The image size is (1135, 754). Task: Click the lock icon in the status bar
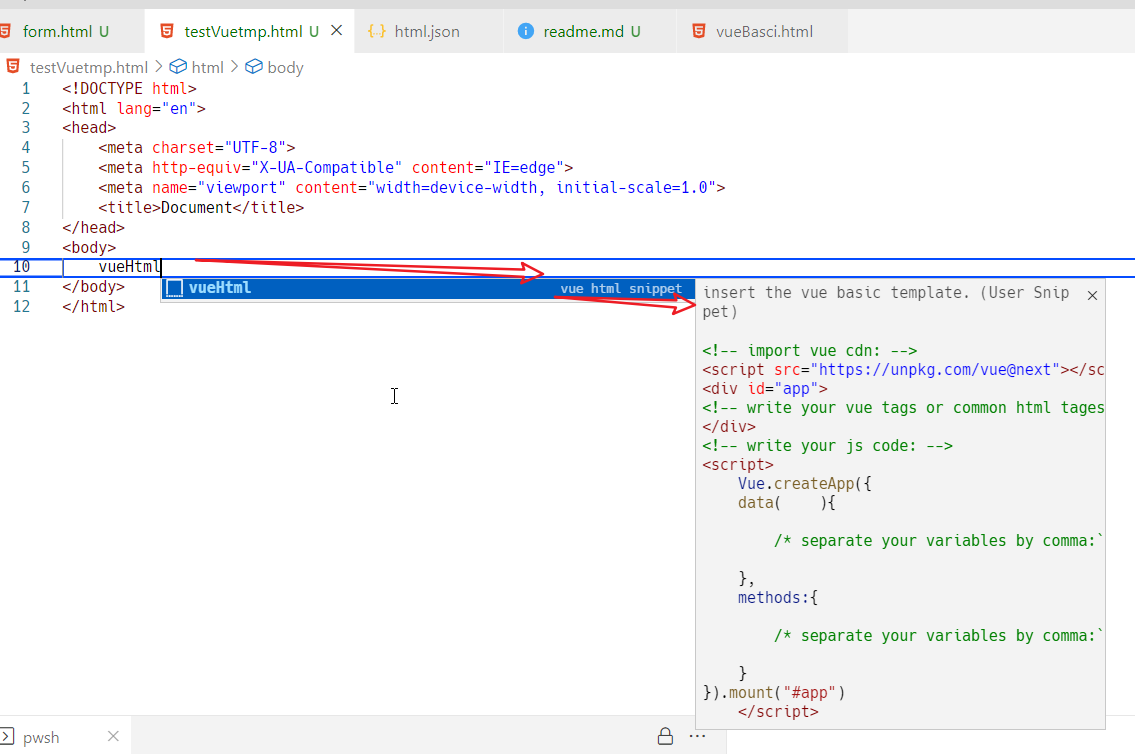point(665,736)
